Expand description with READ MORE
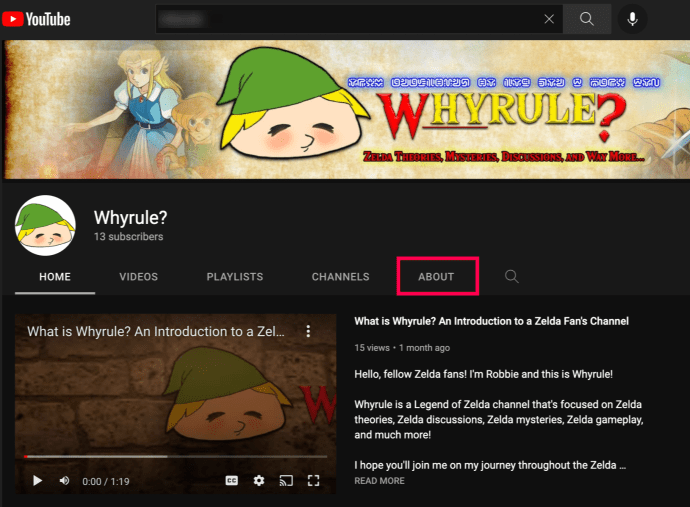Screen dimensions: 690x507 [x=379, y=481]
